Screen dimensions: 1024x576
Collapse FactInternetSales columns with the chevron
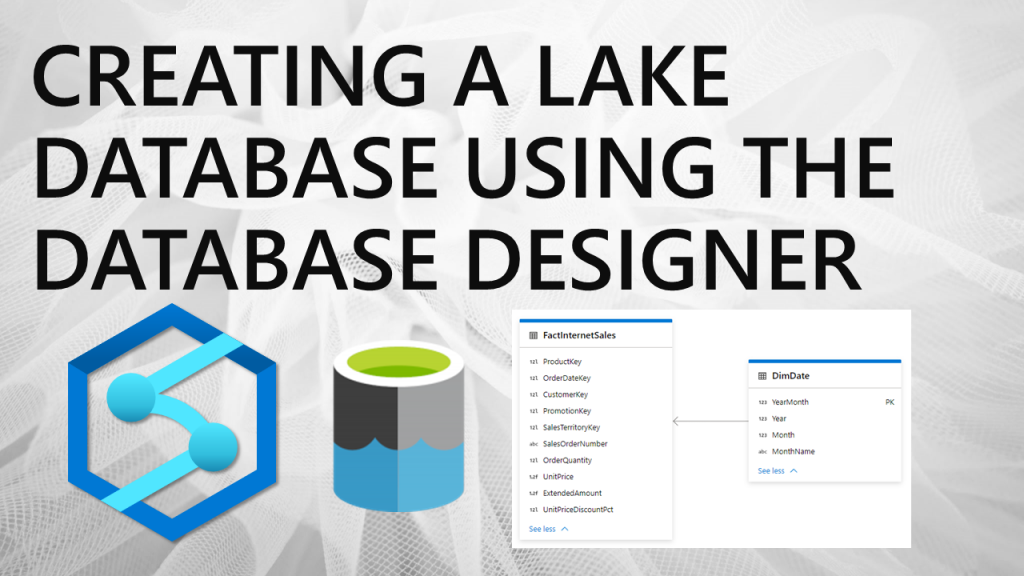(564, 528)
